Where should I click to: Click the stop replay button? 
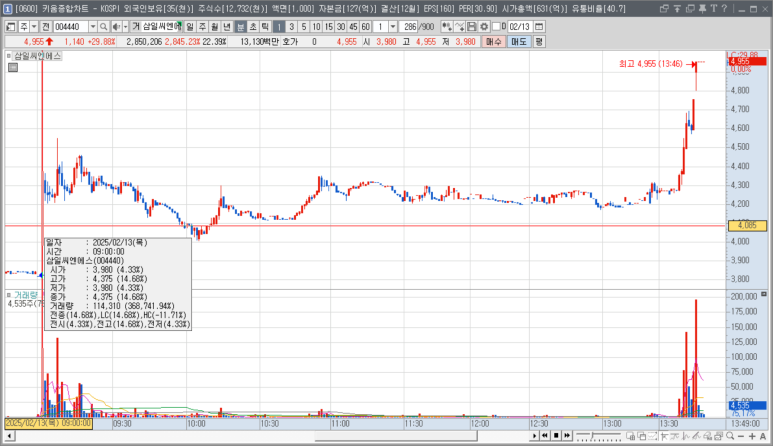(556, 436)
